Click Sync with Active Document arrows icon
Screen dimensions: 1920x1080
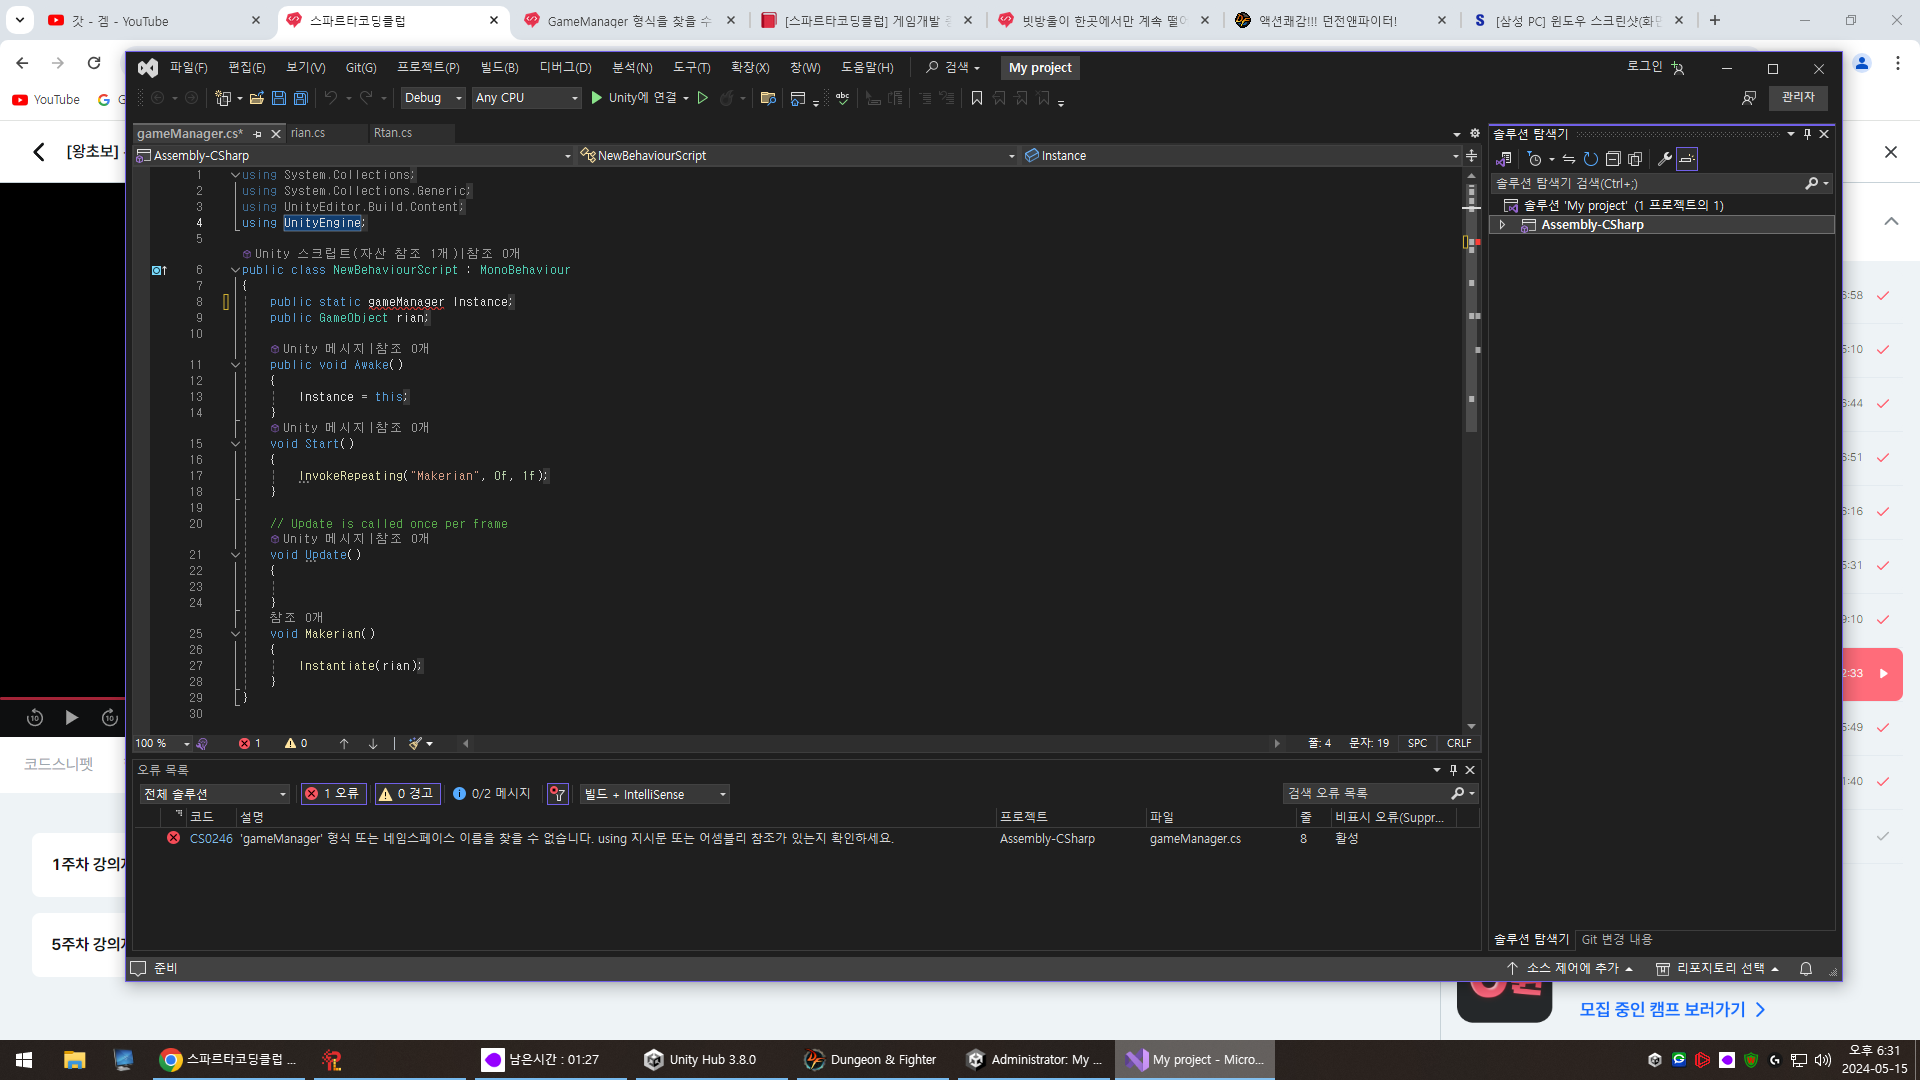1569,159
